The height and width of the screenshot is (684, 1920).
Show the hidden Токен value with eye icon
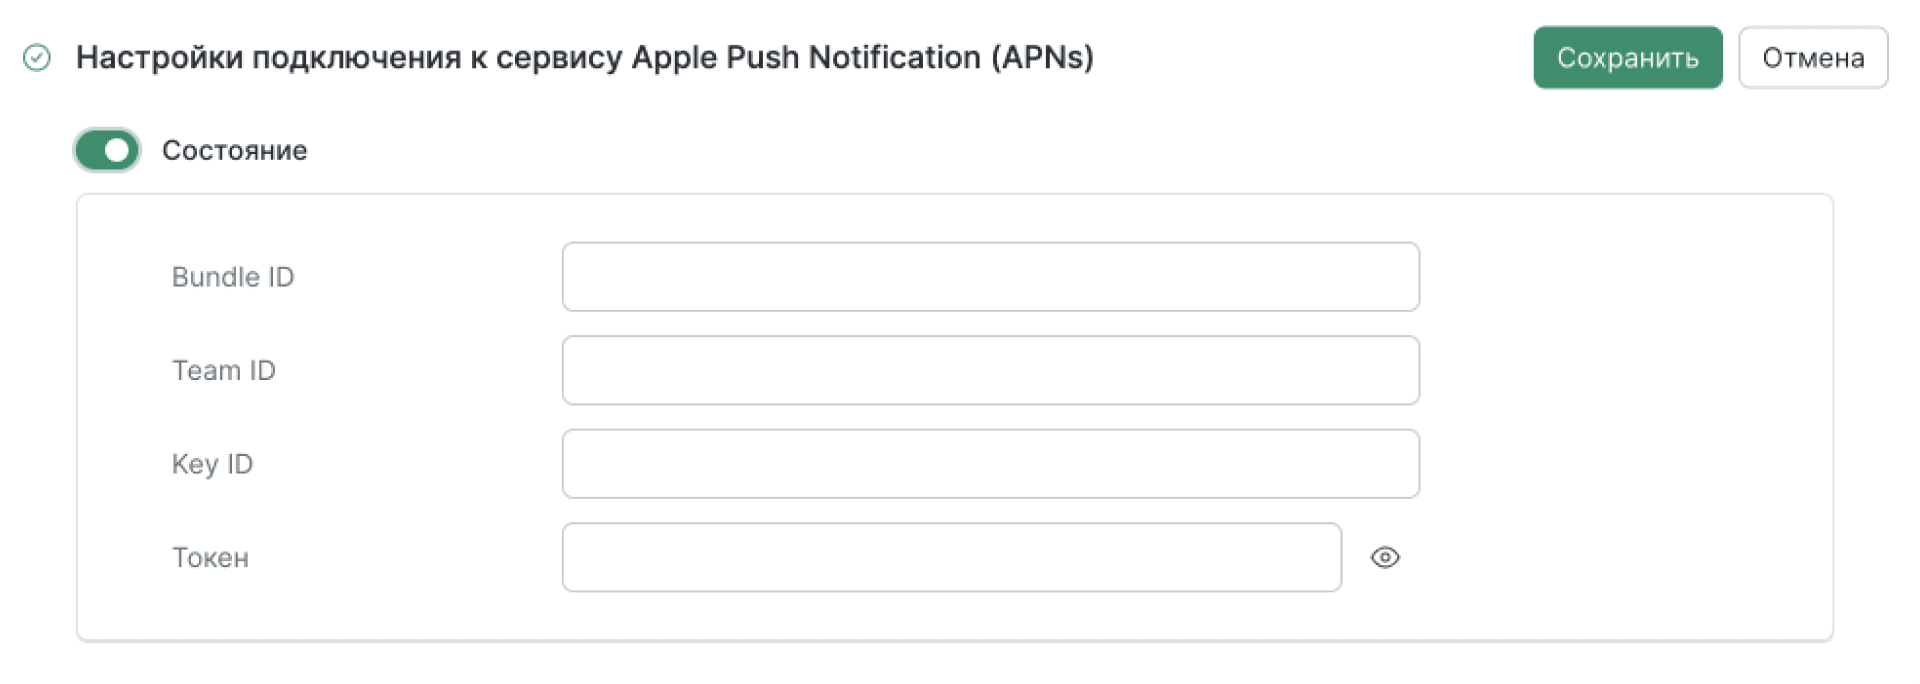1385,557
